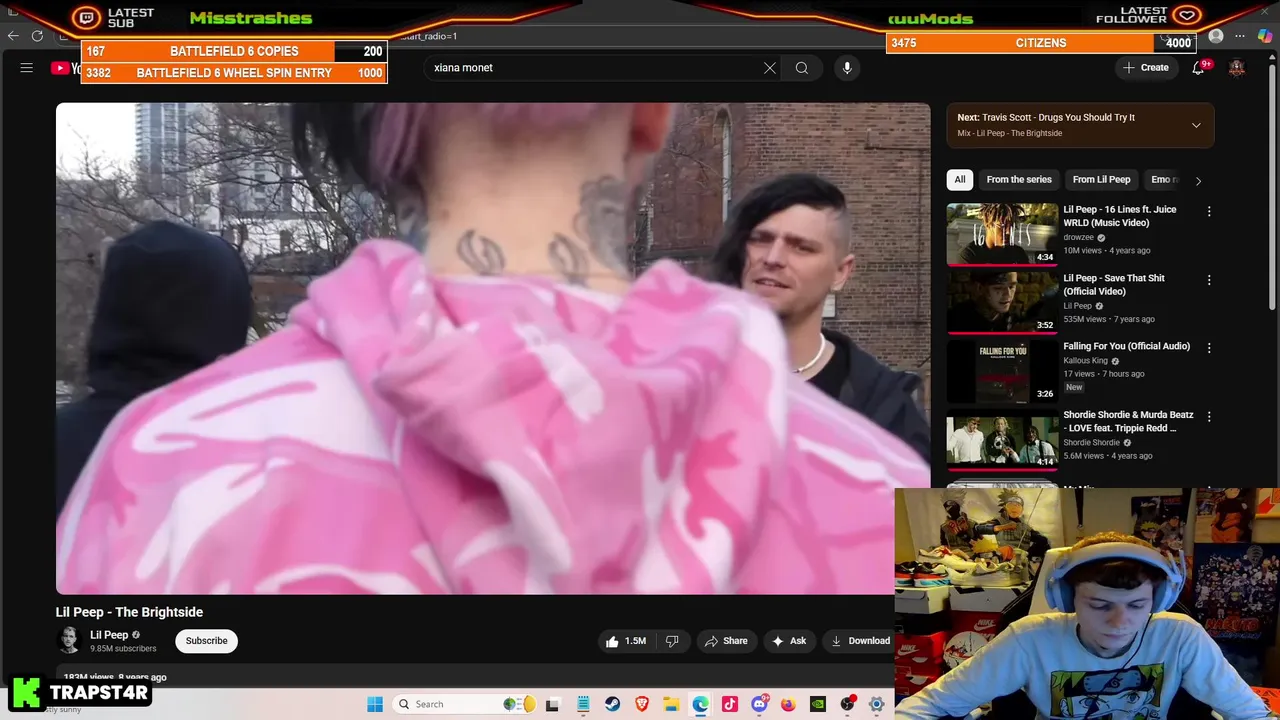Click the Windows taskbar Search box
Viewport: 1280px width, 720px height.
tap(465, 704)
